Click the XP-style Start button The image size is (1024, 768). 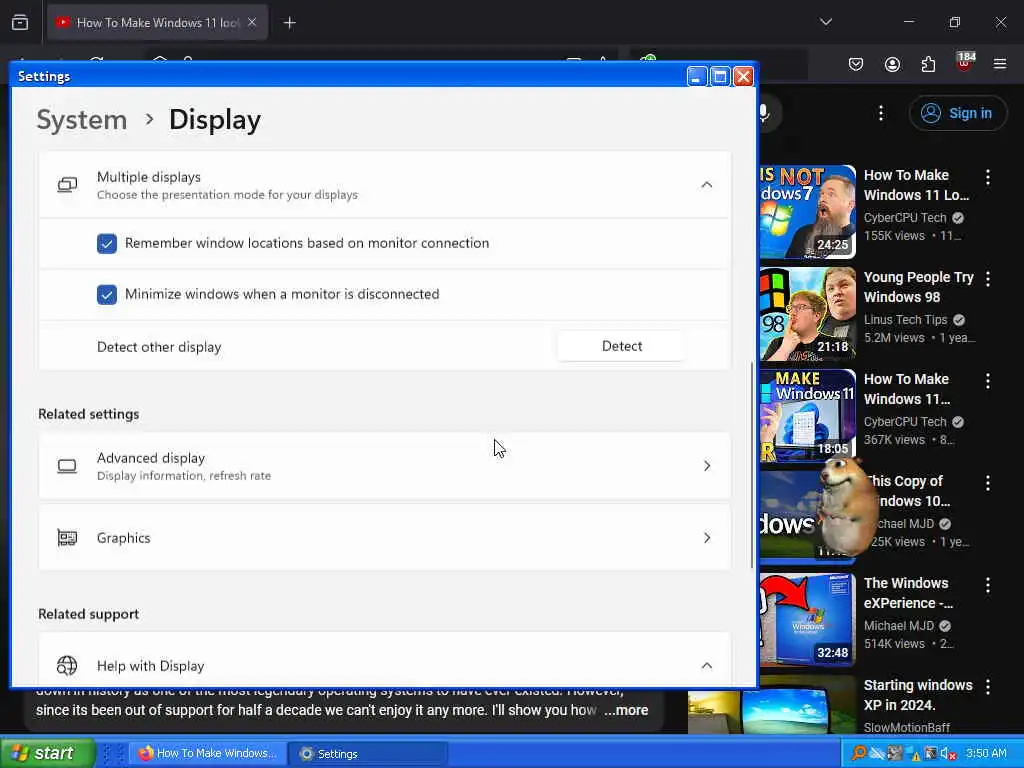point(47,753)
